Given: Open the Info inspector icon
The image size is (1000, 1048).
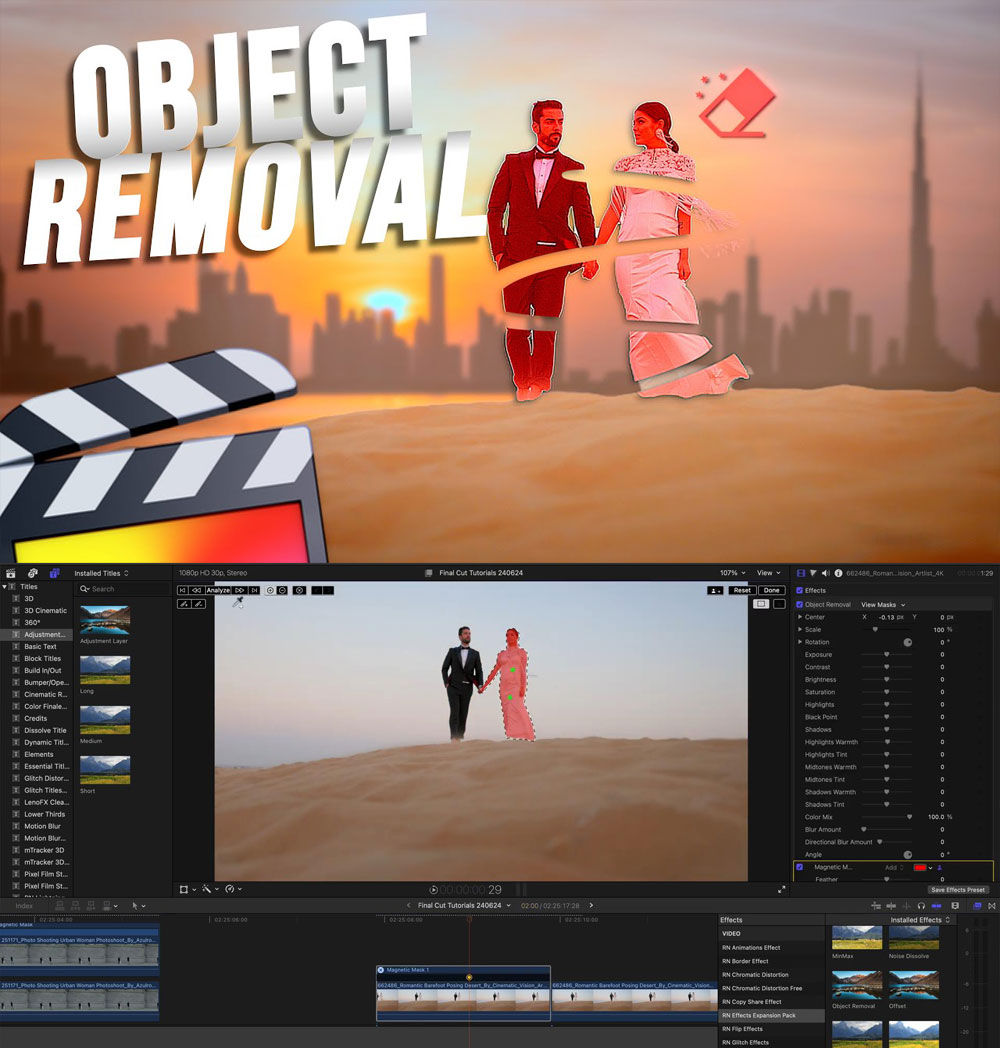Looking at the screenshot, I should click(x=838, y=573).
